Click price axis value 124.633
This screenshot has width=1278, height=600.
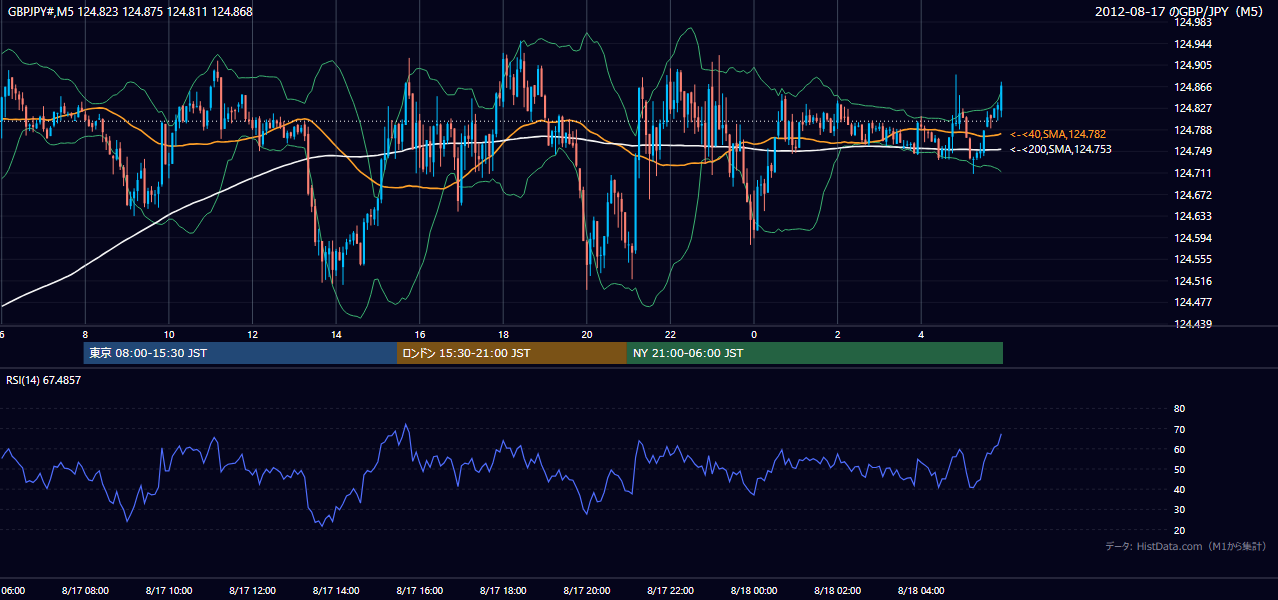pos(1193,216)
